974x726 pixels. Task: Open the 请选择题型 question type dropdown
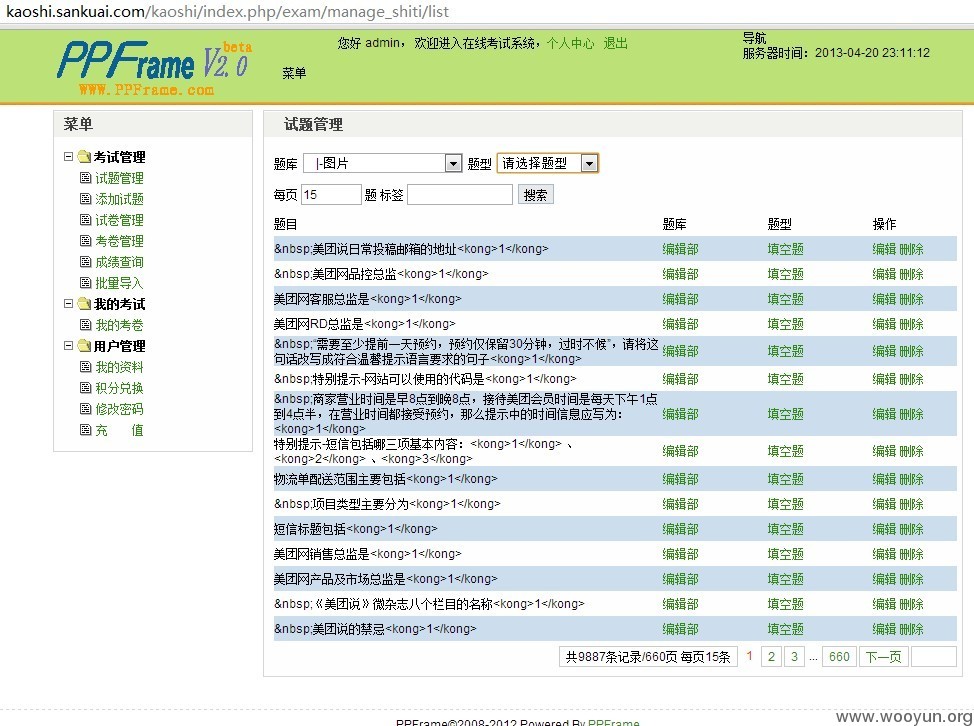coord(547,163)
